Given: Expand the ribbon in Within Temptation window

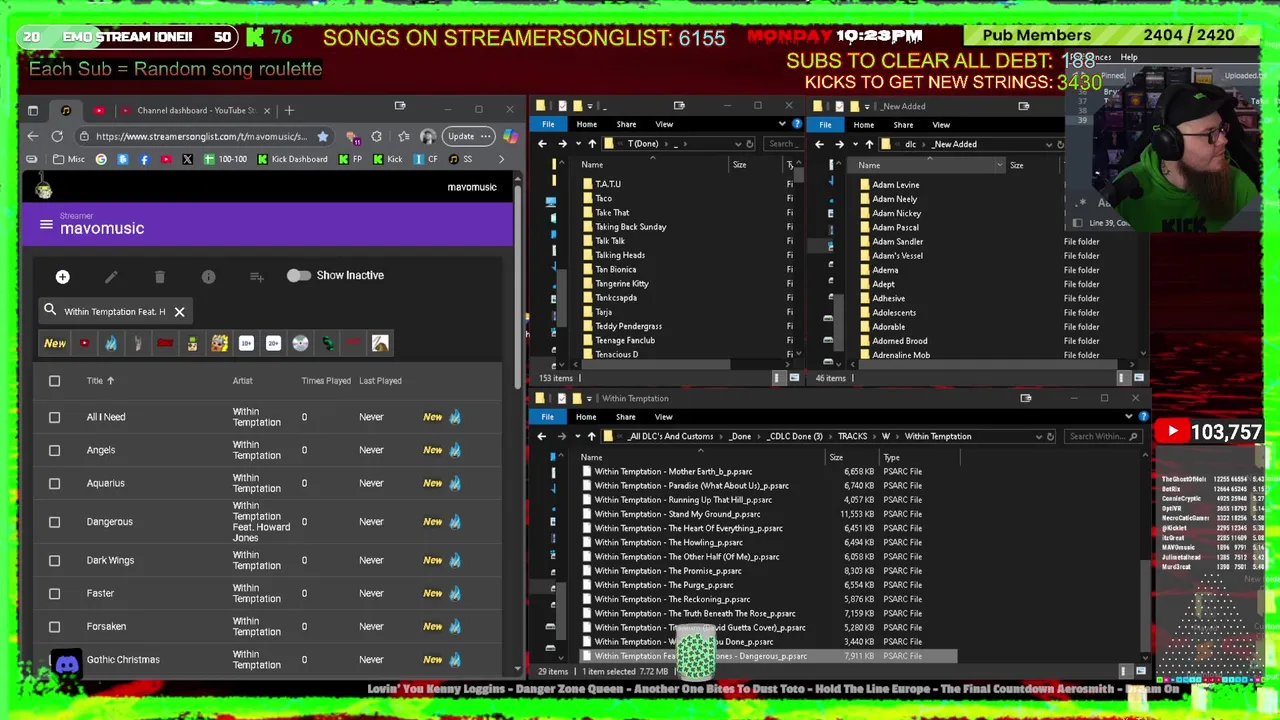Looking at the screenshot, I should [x=1131, y=417].
